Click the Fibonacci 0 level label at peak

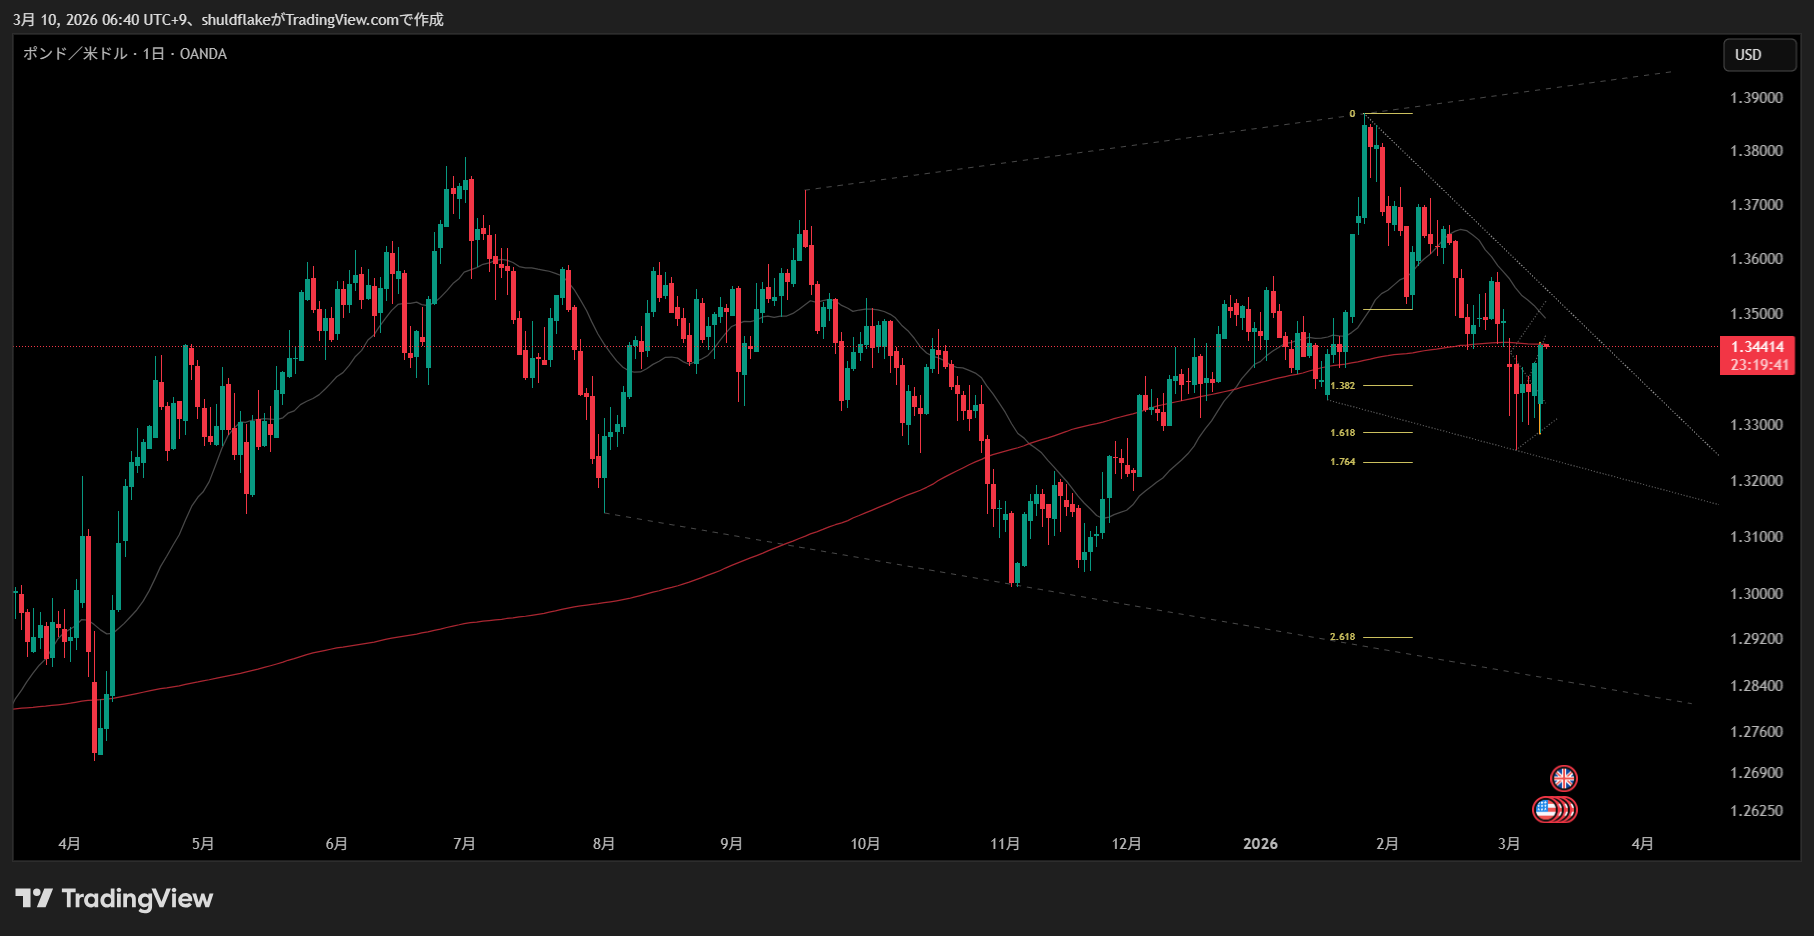(1352, 114)
